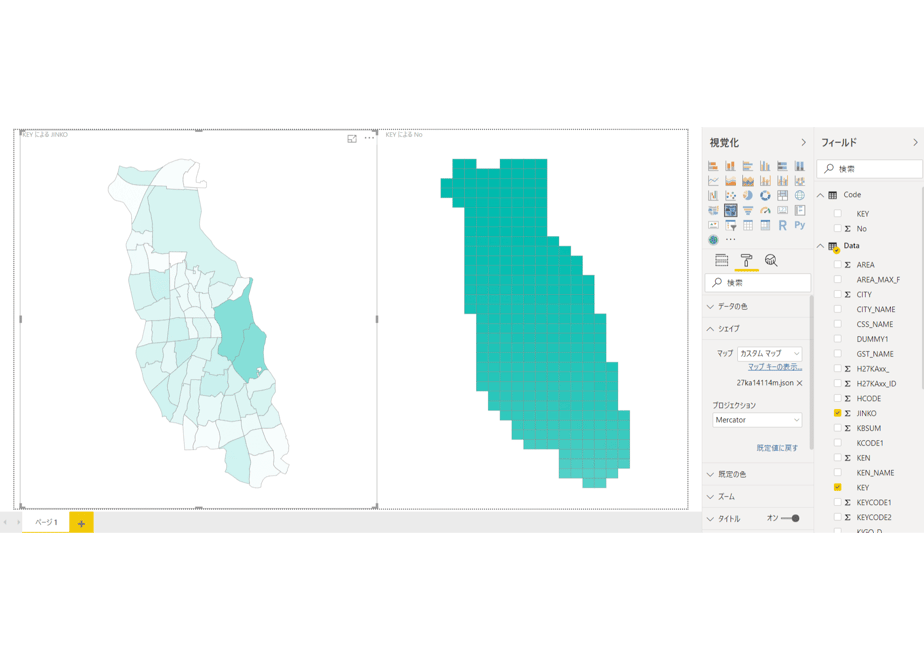The width and height of the screenshot is (924, 660).
Task: Add a new page with plus button
Action: 81,523
